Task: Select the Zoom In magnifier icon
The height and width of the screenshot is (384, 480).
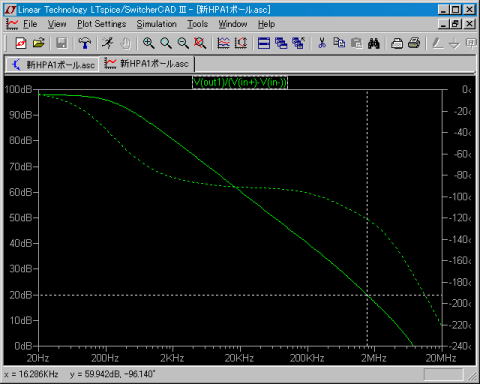Action: point(148,43)
